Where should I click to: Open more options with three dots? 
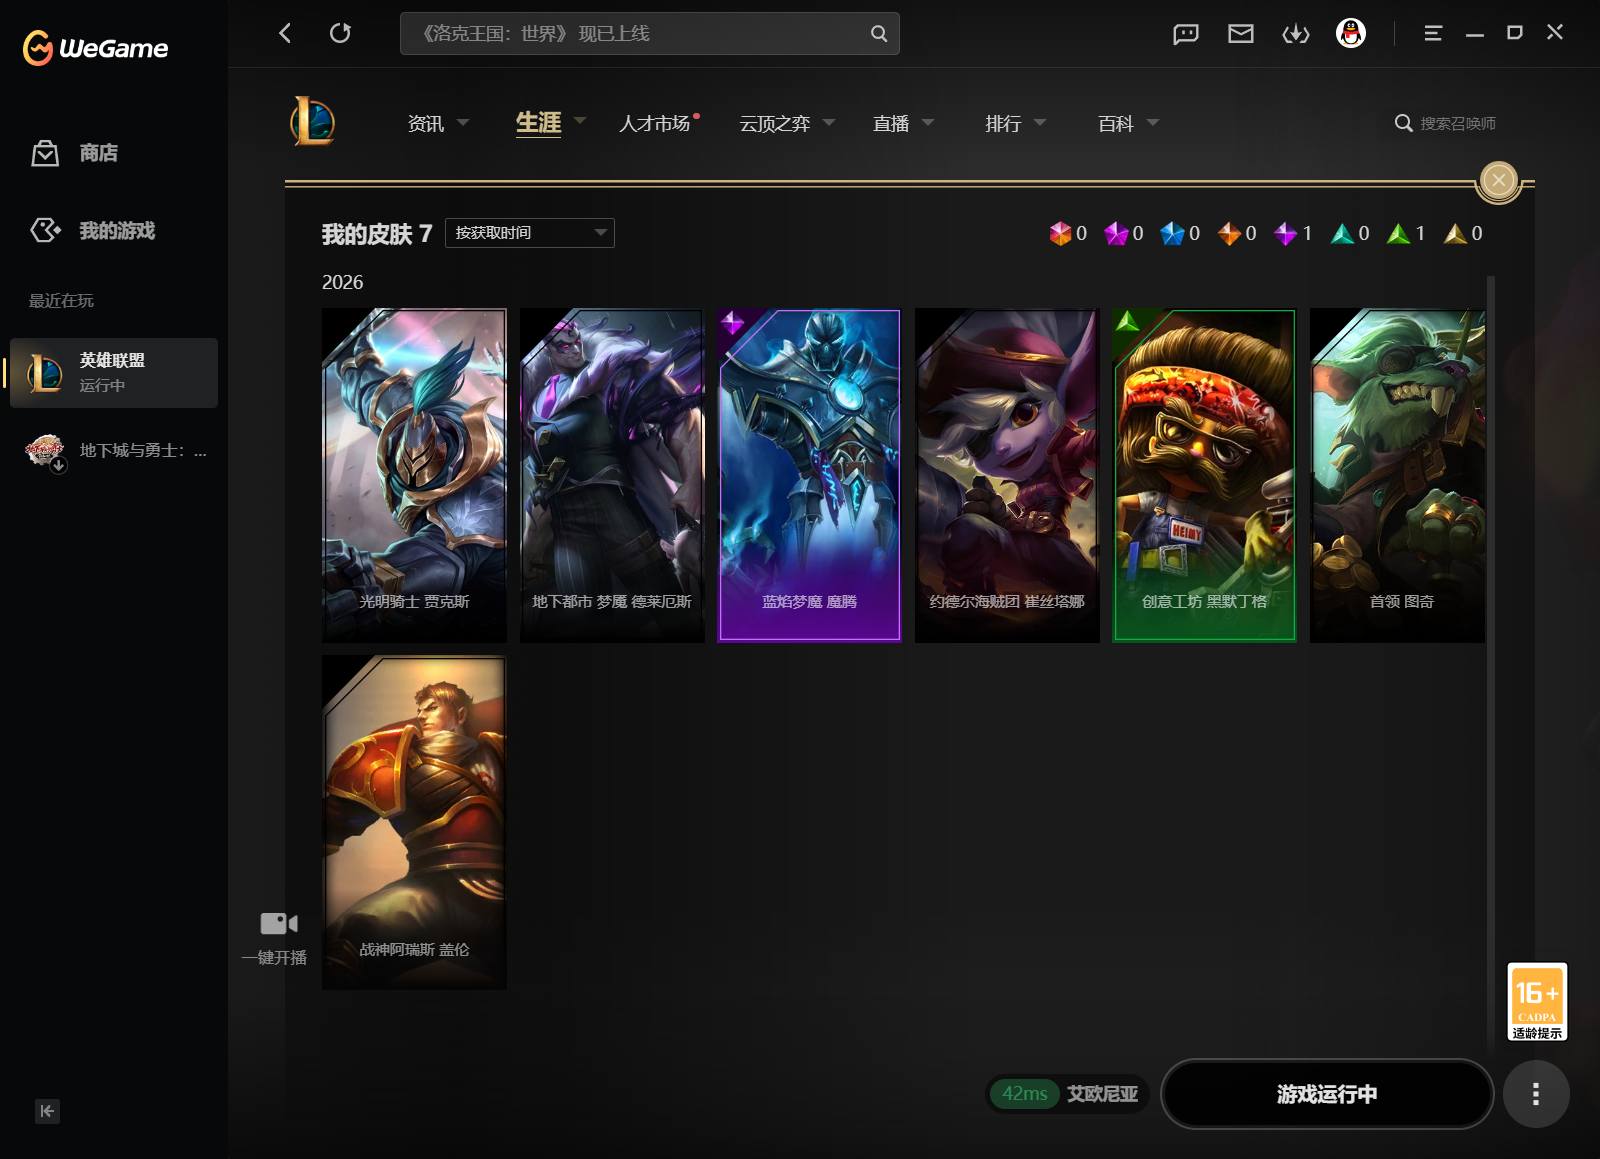click(1536, 1094)
